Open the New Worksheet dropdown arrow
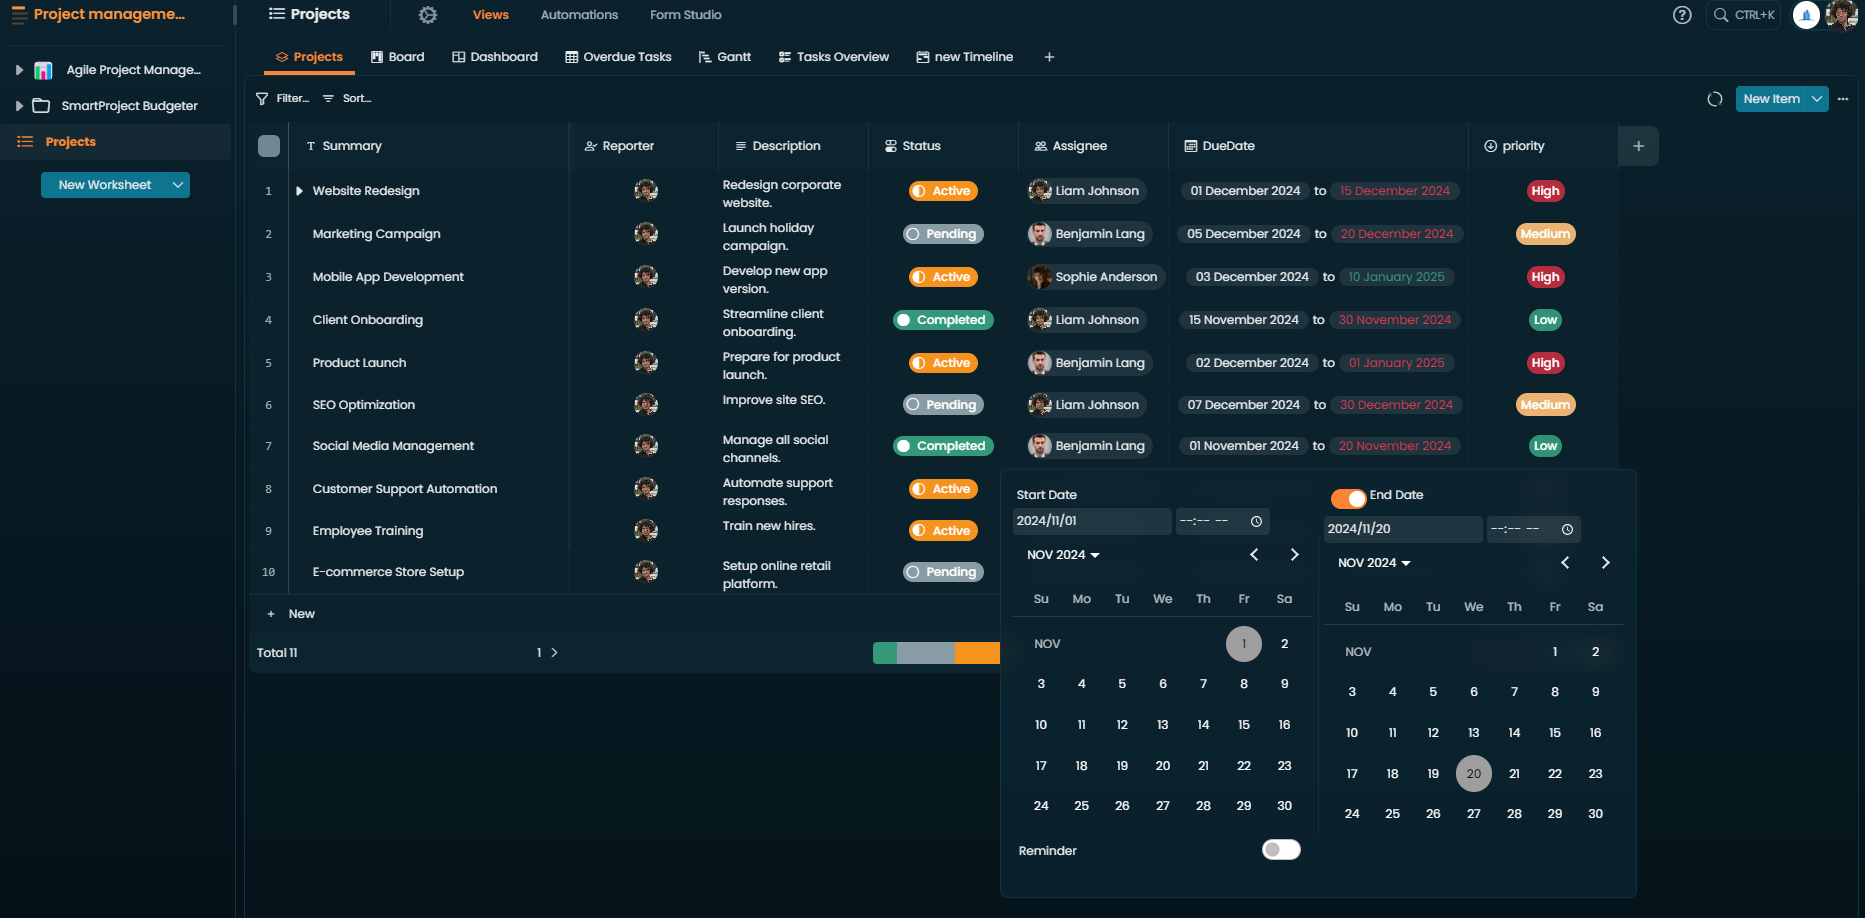 pyautogui.click(x=178, y=185)
